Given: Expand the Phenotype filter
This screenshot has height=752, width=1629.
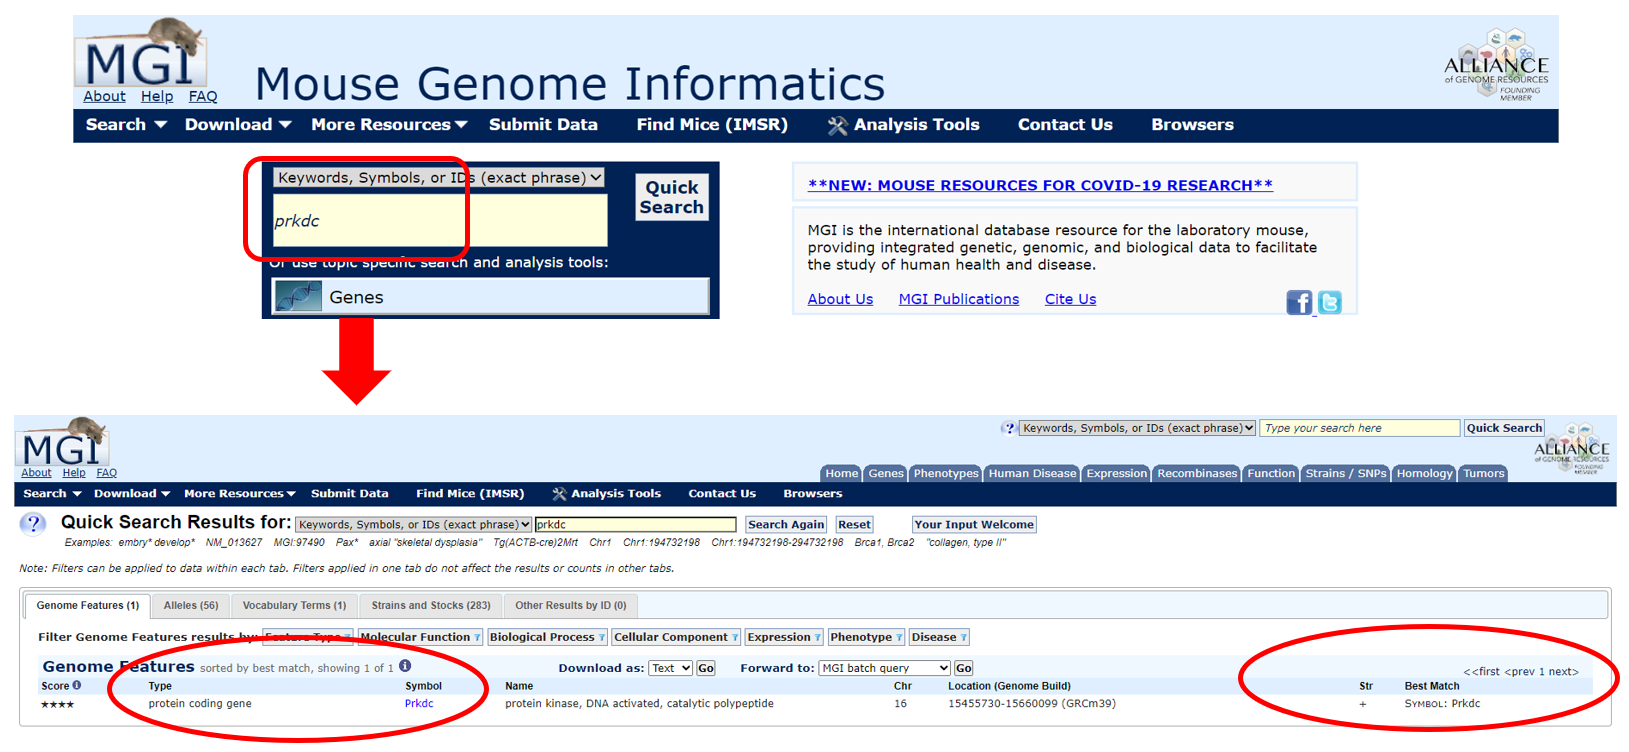Looking at the screenshot, I should pos(865,637).
